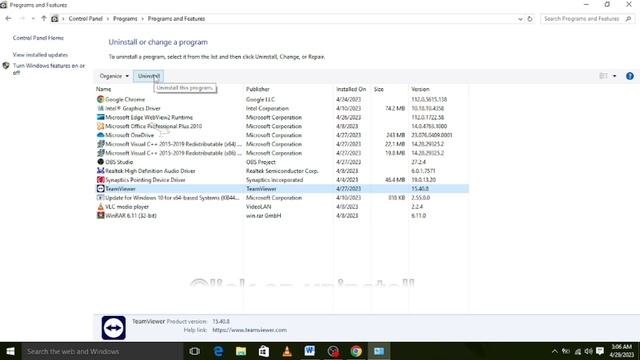Screen dimensions: 640x360
Task: Open Task View on the taskbar
Action: tap(195, 351)
